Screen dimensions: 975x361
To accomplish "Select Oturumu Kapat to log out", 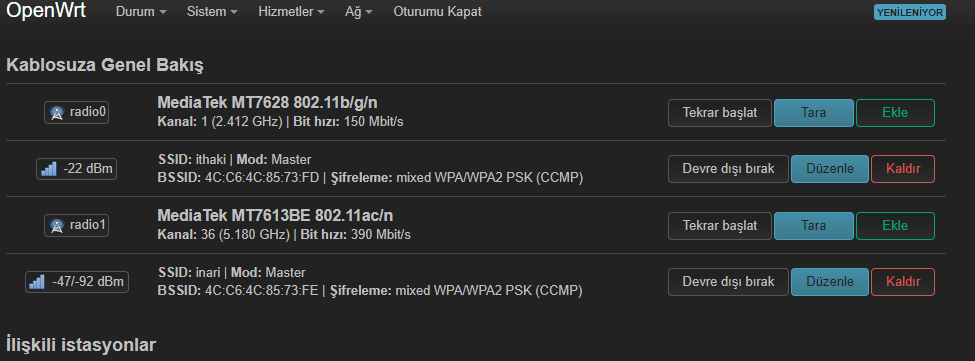I will [437, 12].
